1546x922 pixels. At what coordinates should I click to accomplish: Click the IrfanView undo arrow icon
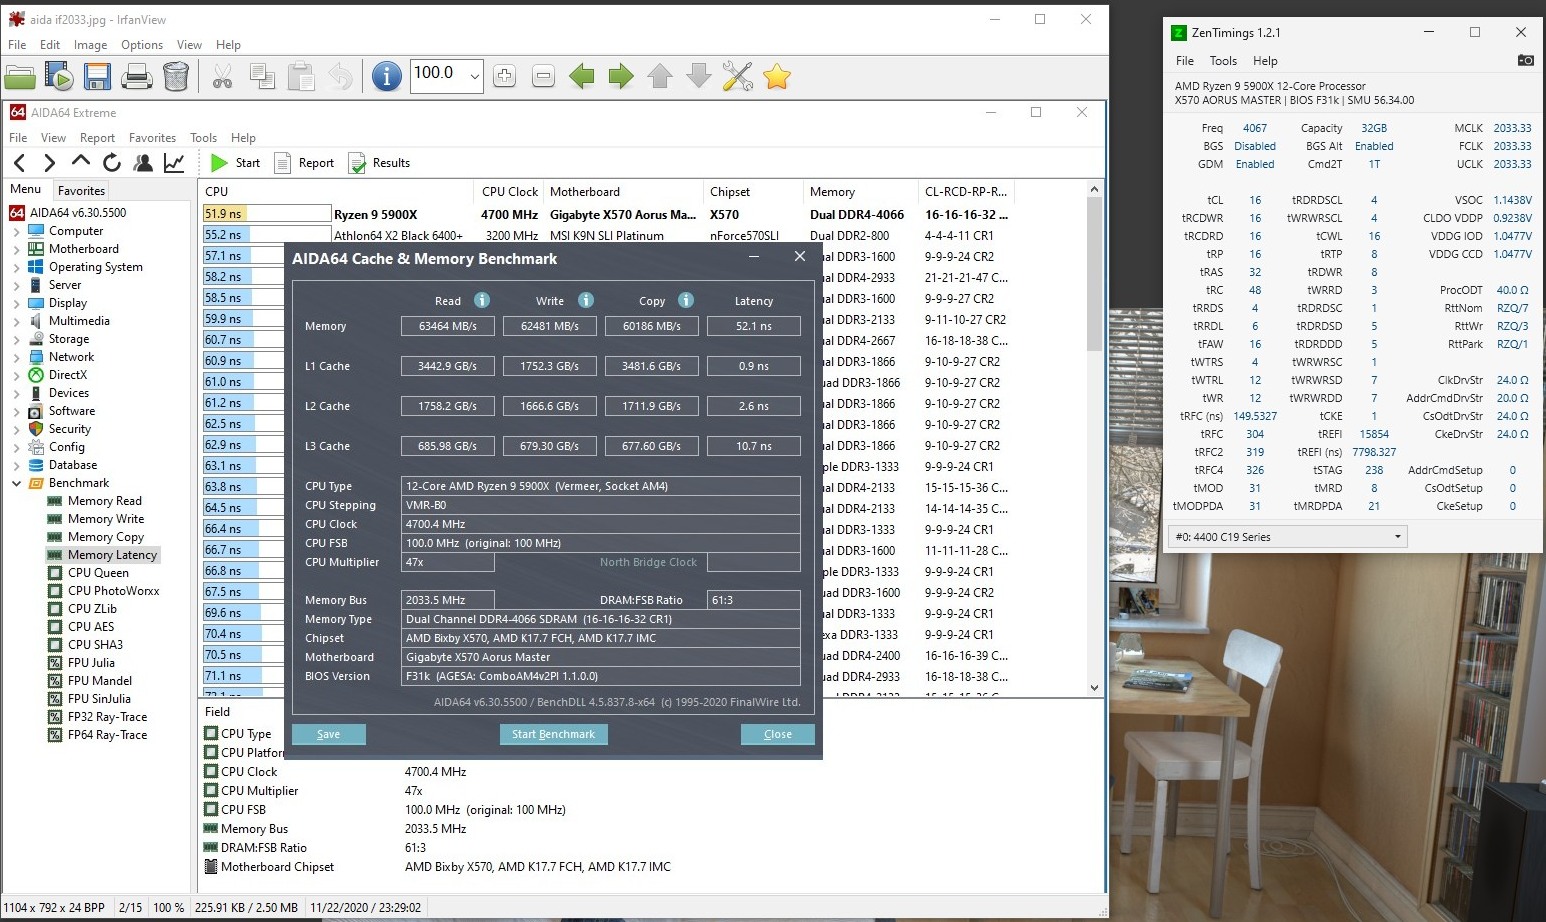(340, 76)
